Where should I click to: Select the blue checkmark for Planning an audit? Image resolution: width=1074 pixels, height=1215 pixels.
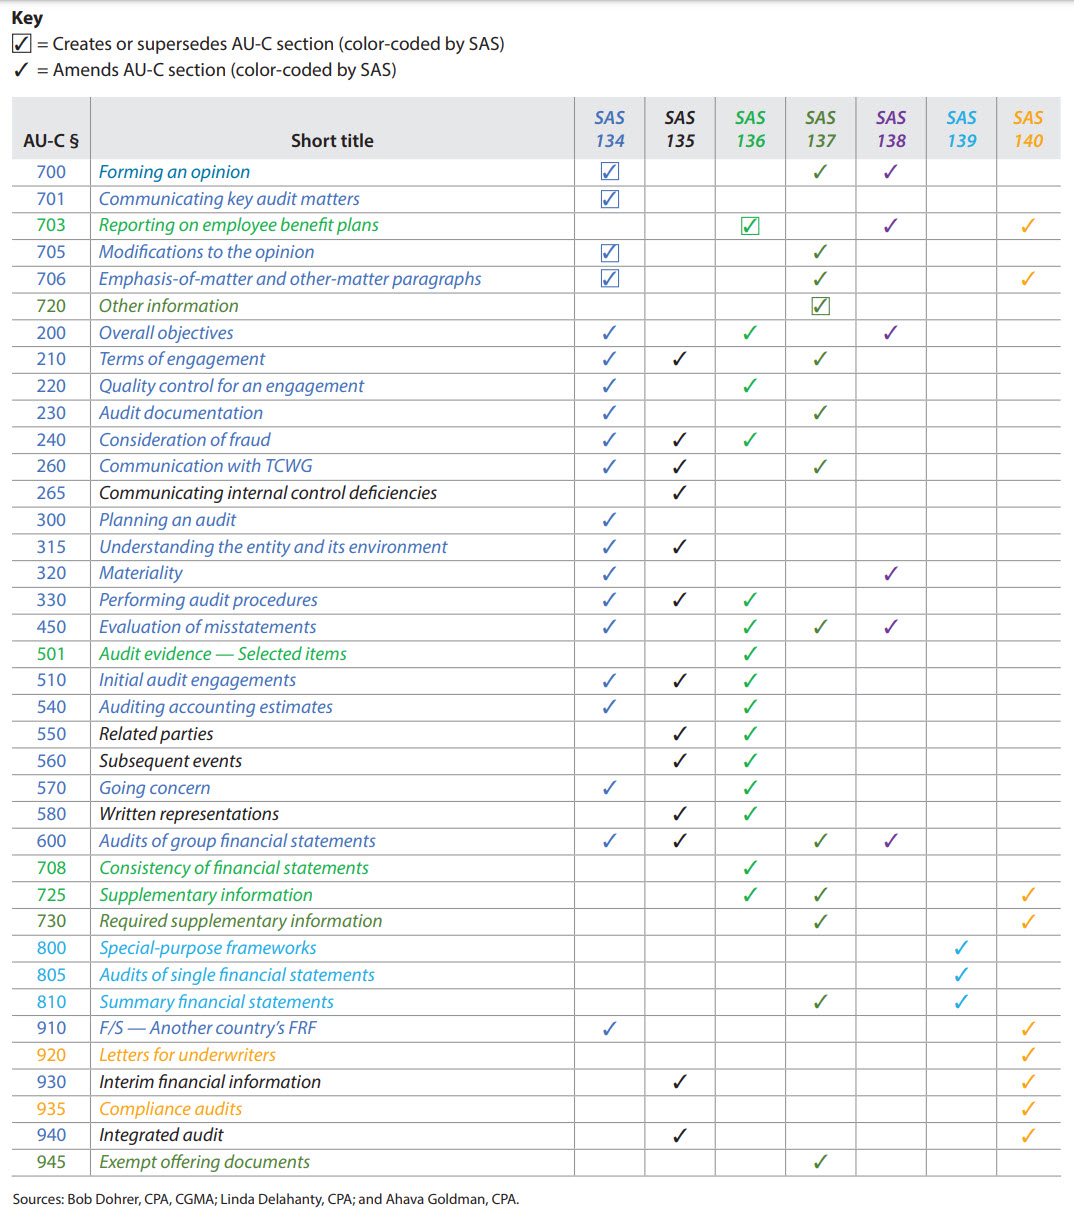(x=609, y=520)
